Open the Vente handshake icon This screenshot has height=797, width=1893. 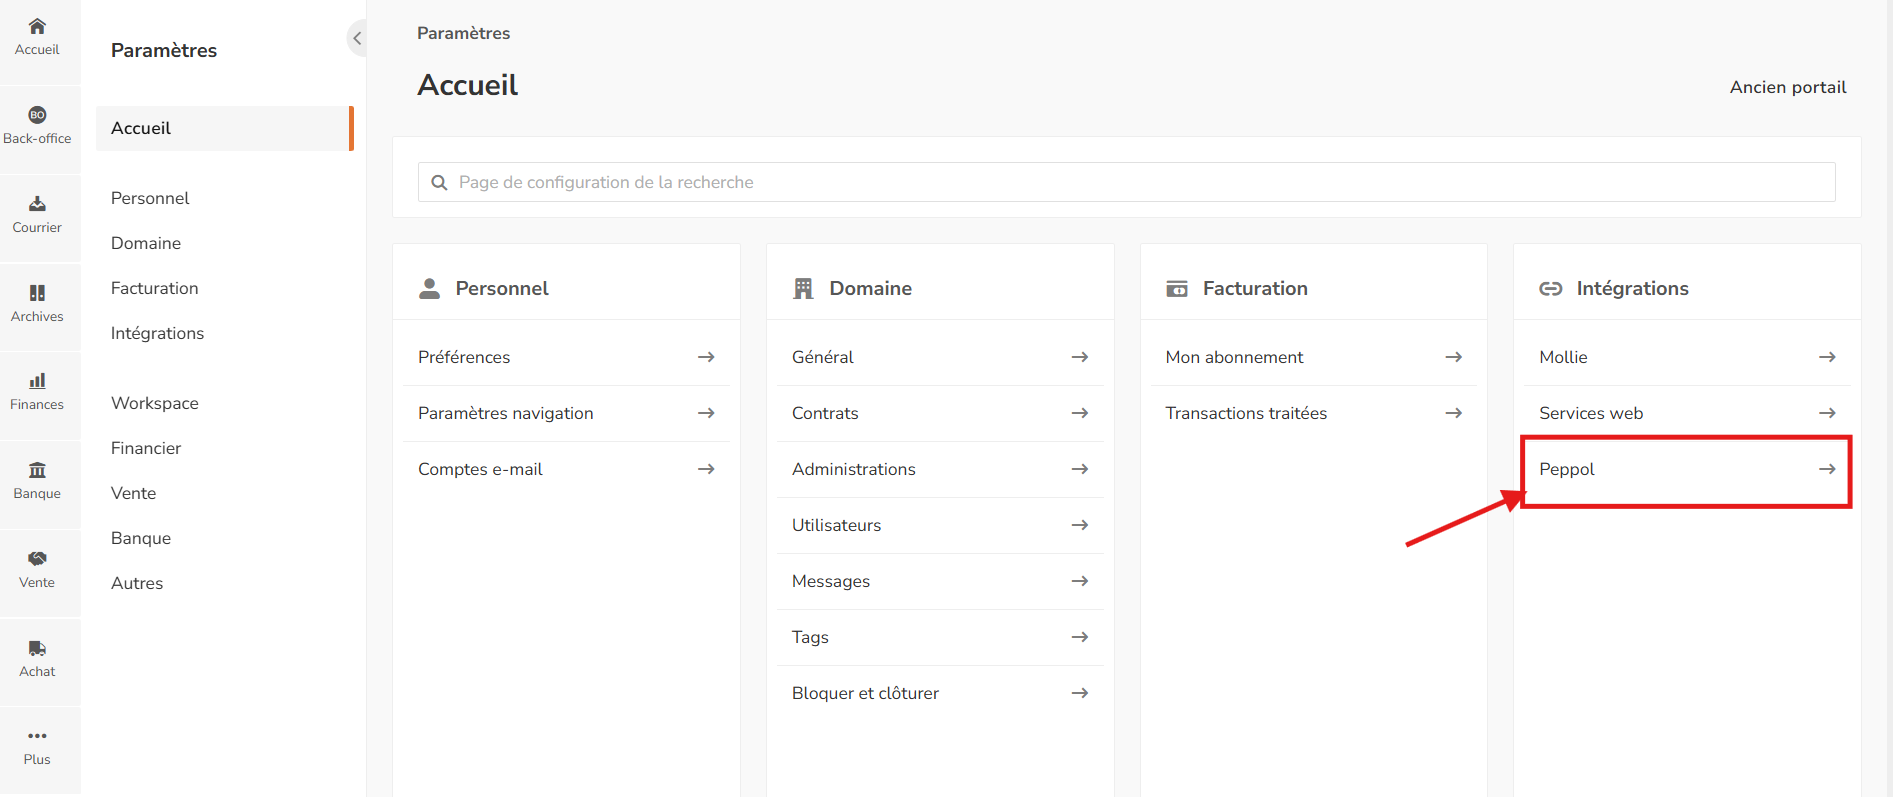37,560
